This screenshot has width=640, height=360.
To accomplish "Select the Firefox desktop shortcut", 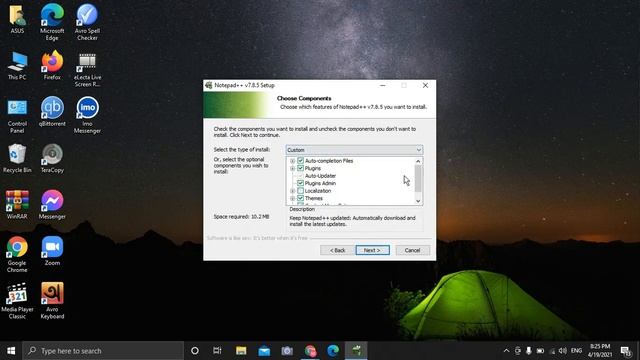I will coord(52,65).
